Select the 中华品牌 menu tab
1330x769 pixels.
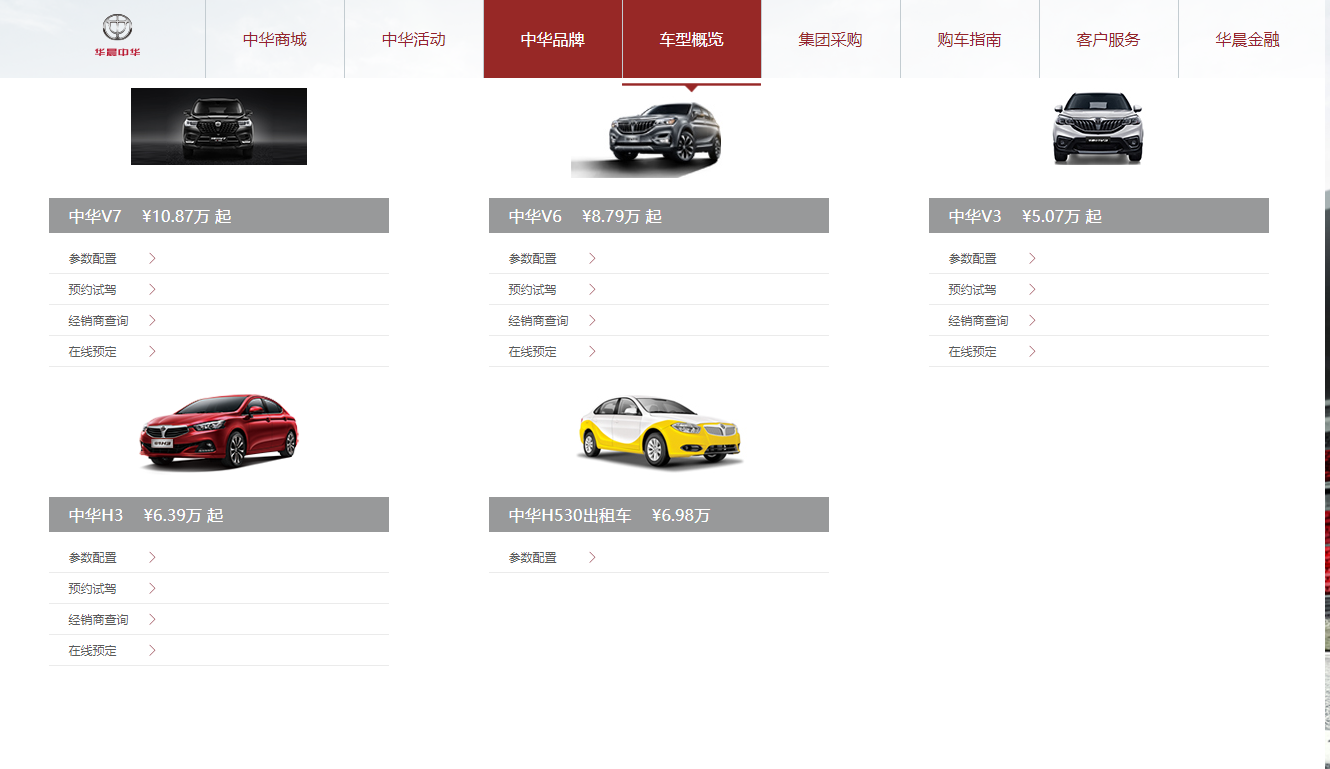pos(553,40)
